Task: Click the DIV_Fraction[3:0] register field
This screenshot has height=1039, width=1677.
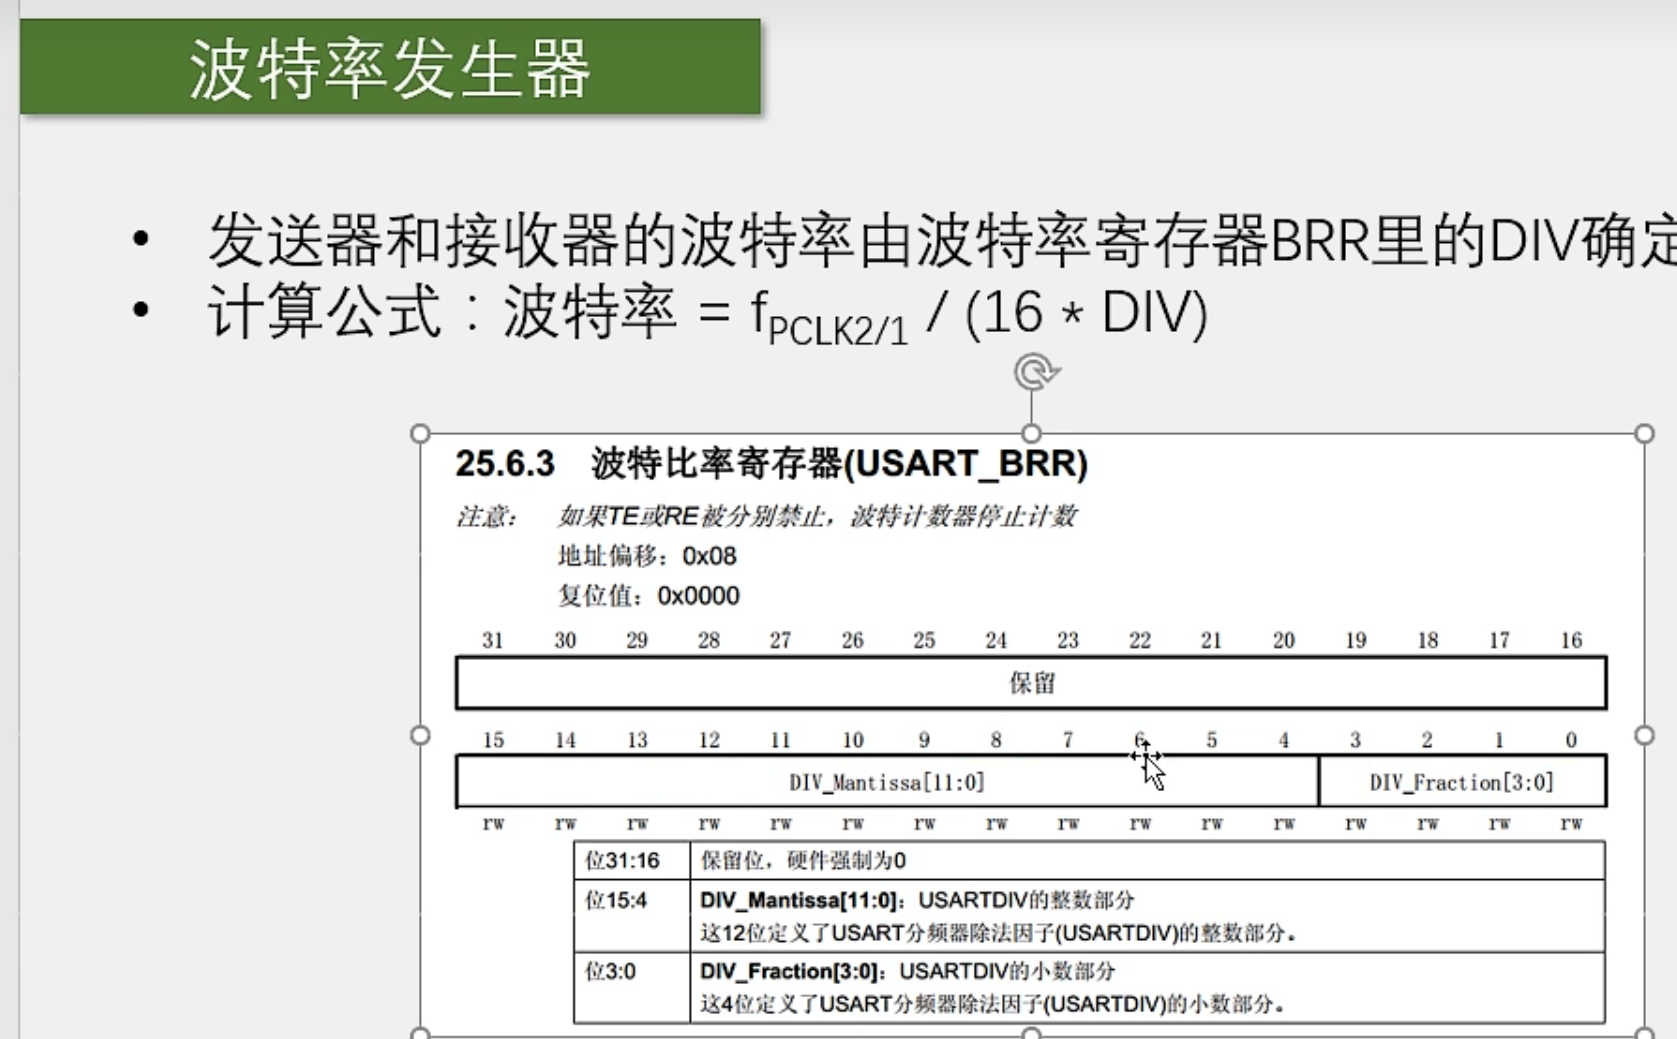Action: coord(1461,782)
